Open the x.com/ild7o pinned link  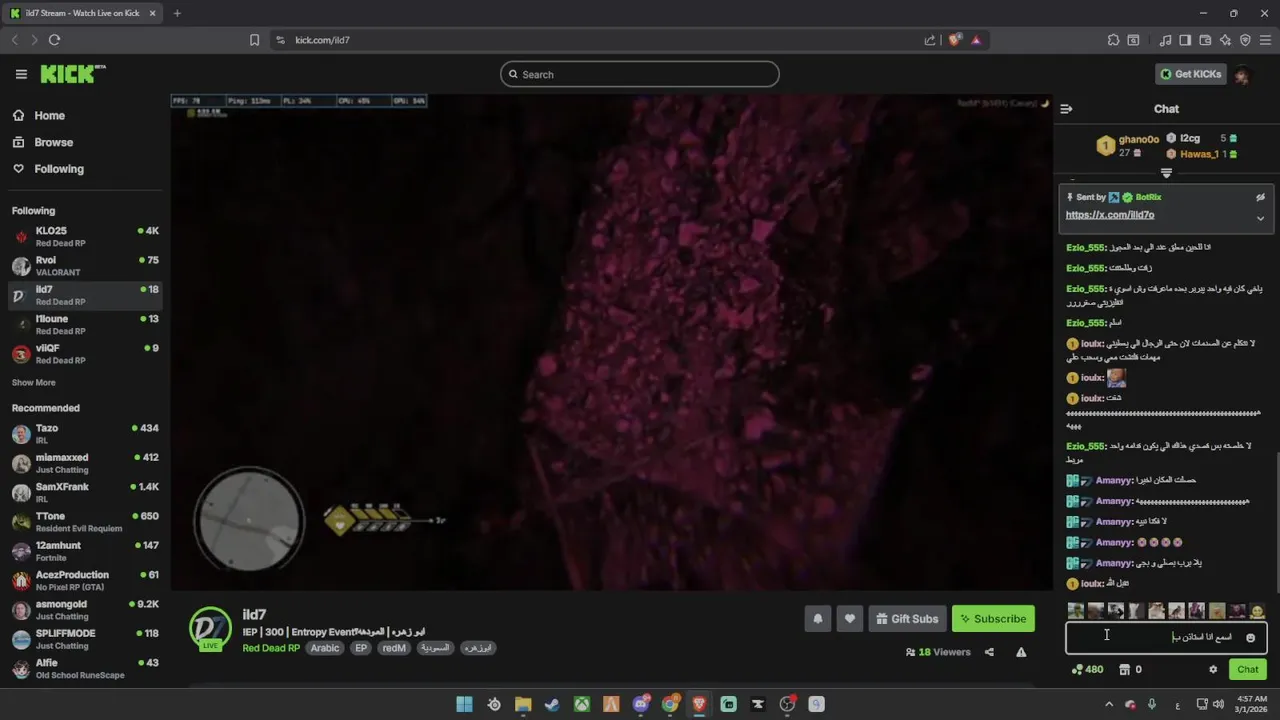pyautogui.click(x=1110, y=215)
